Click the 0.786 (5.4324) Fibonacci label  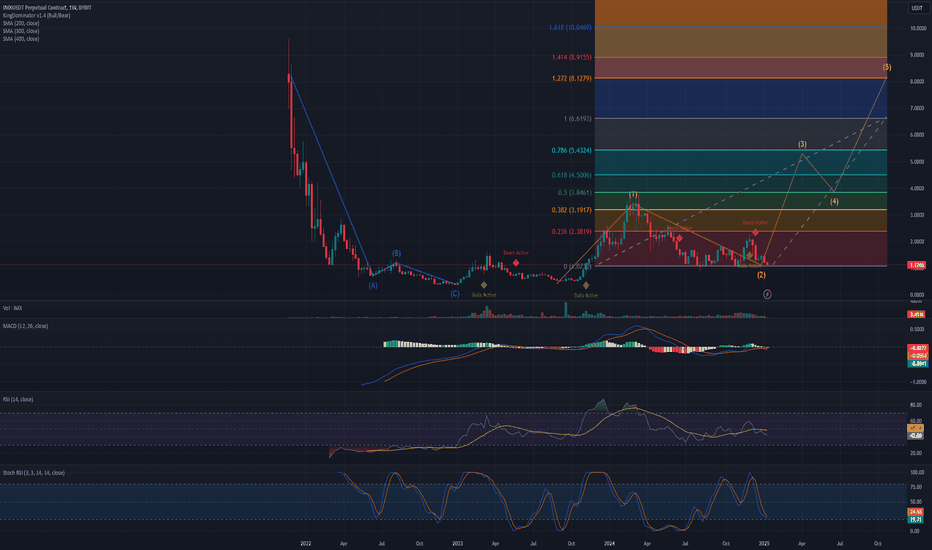coord(571,150)
